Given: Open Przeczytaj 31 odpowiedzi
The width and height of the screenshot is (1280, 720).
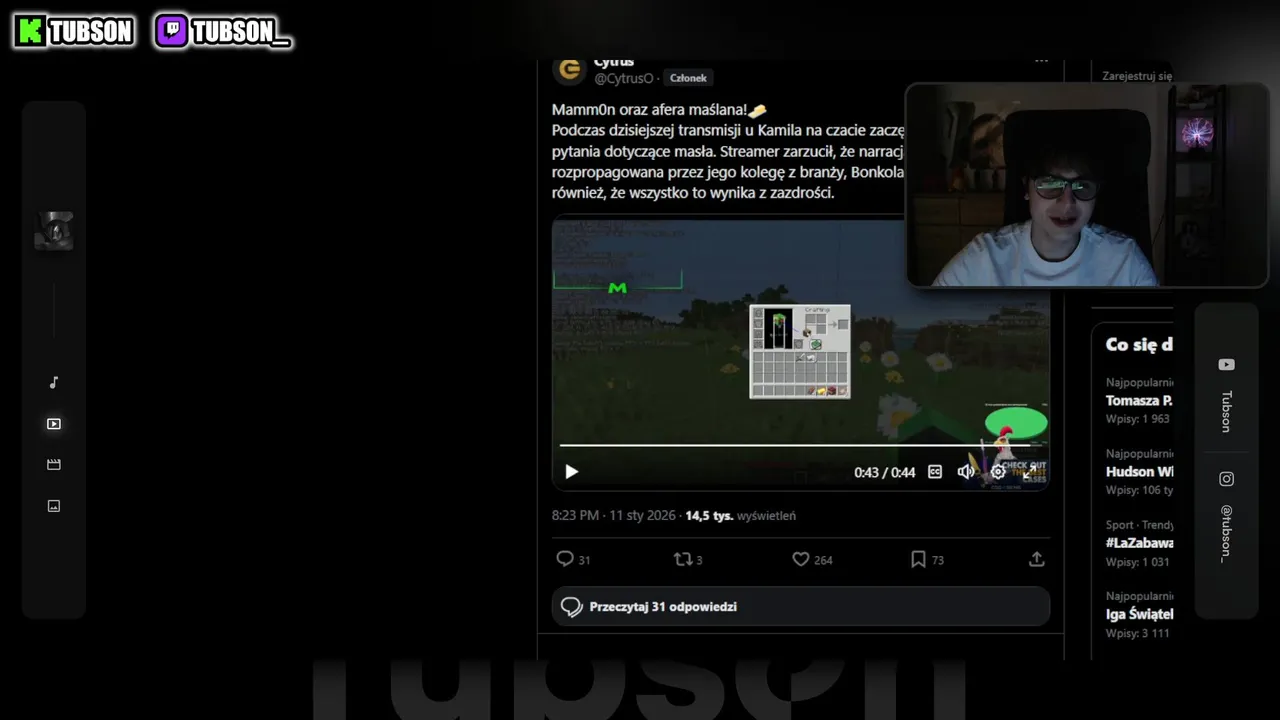Looking at the screenshot, I should (x=800, y=606).
